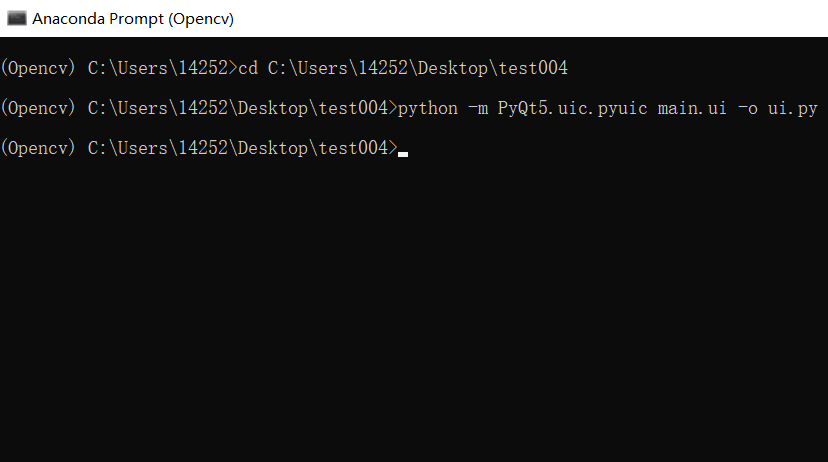The height and width of the screenshot is (462, 828).
Task: Click the second line prompt path ending test004
Action: pos(238,108)
